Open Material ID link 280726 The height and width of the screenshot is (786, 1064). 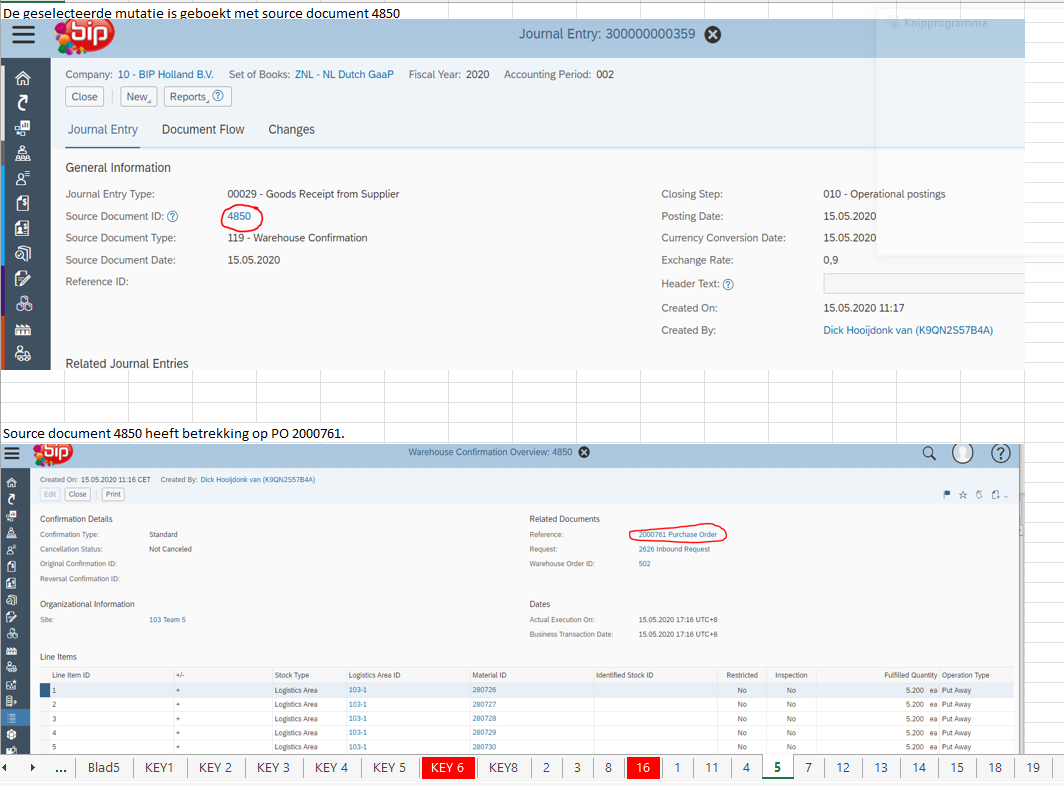484,690
